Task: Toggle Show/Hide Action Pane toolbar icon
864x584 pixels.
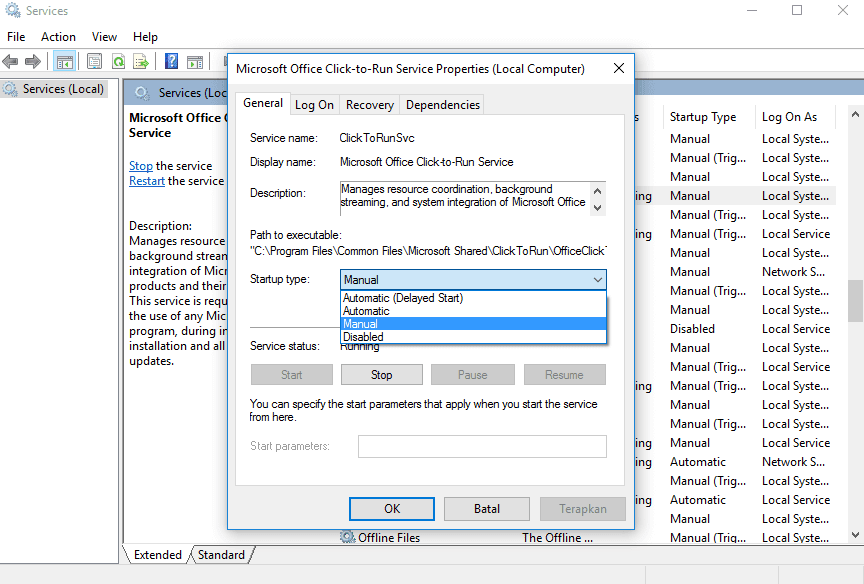Action: click(195, 61)
